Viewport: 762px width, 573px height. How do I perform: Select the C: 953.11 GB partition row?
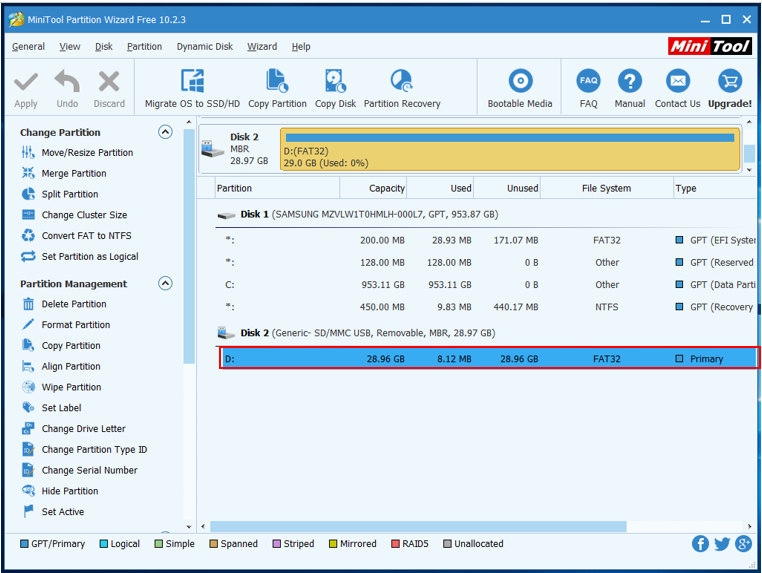point(486,285)
